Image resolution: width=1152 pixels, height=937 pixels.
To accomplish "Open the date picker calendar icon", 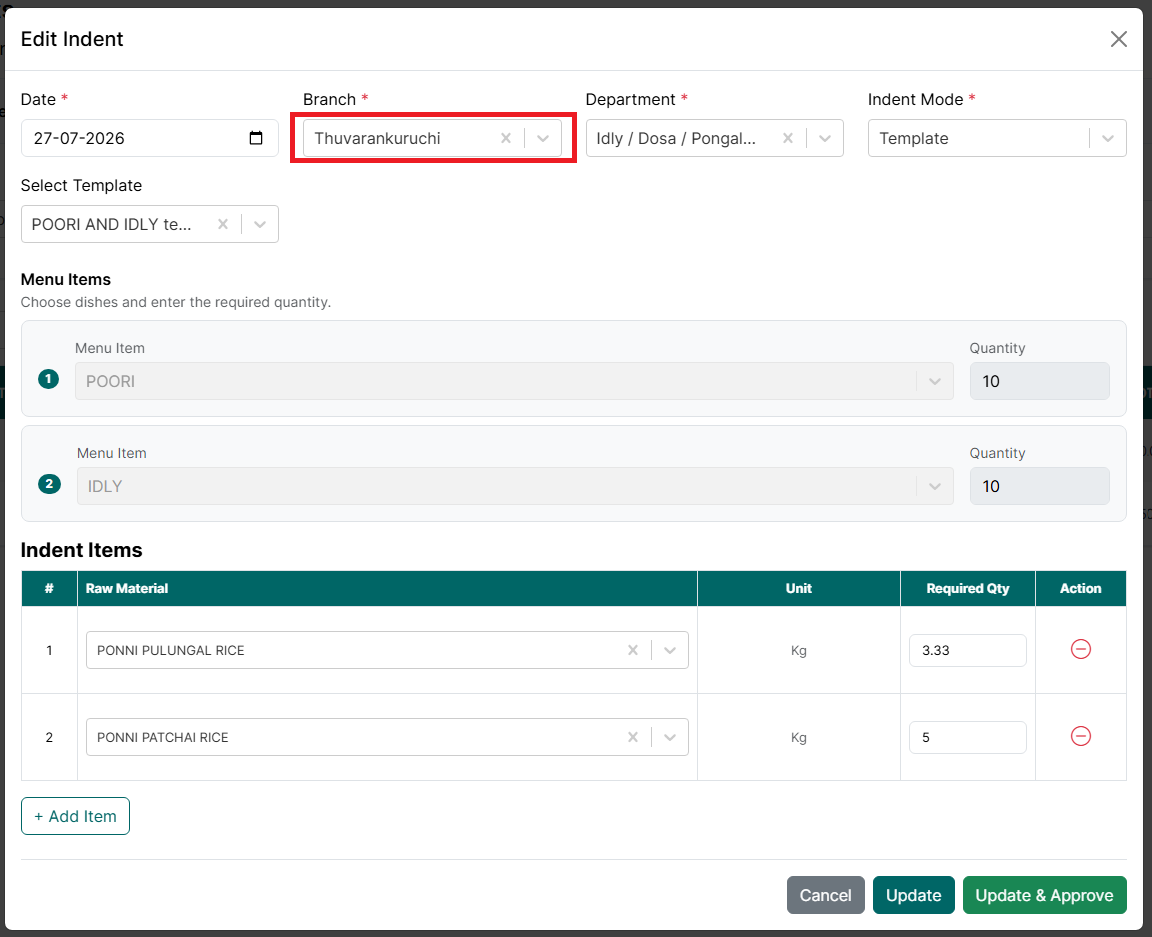I will tap(256, 138).
